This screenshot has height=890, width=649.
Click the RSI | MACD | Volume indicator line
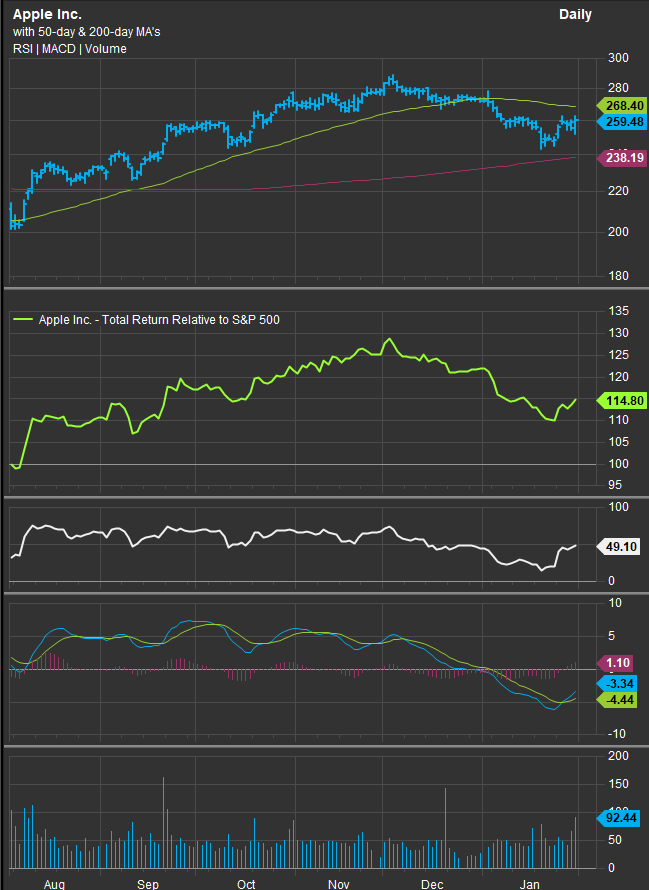click(70, 49)
